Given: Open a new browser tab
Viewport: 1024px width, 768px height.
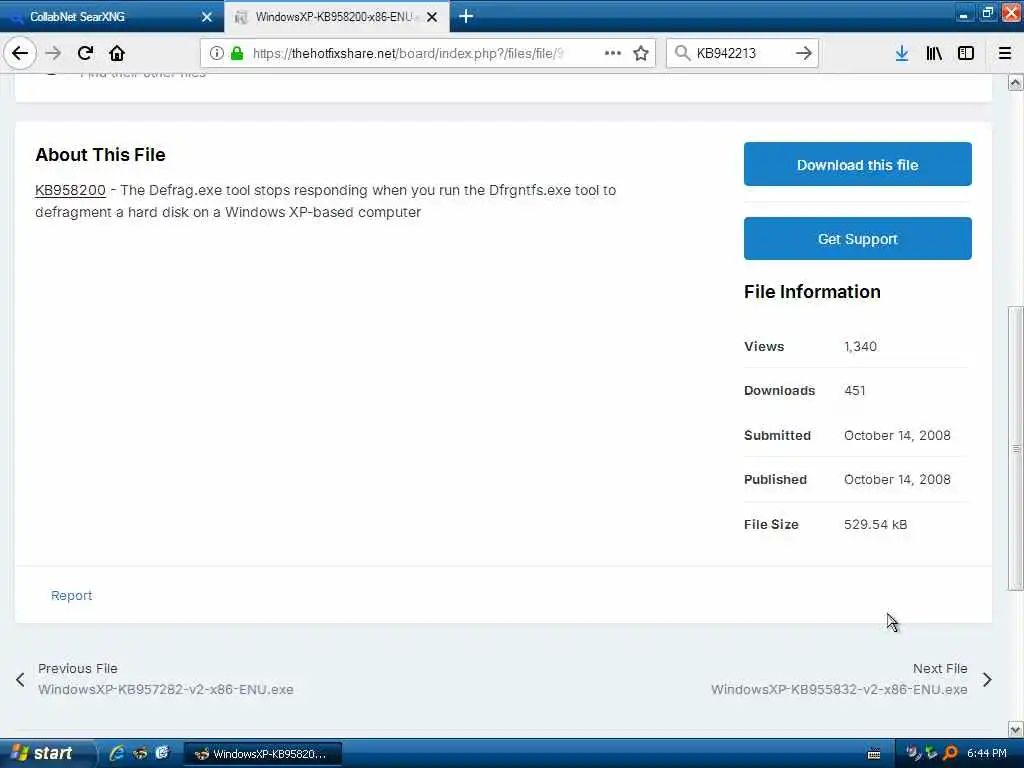Looking at the screenshot, I should tap(466, 16).
